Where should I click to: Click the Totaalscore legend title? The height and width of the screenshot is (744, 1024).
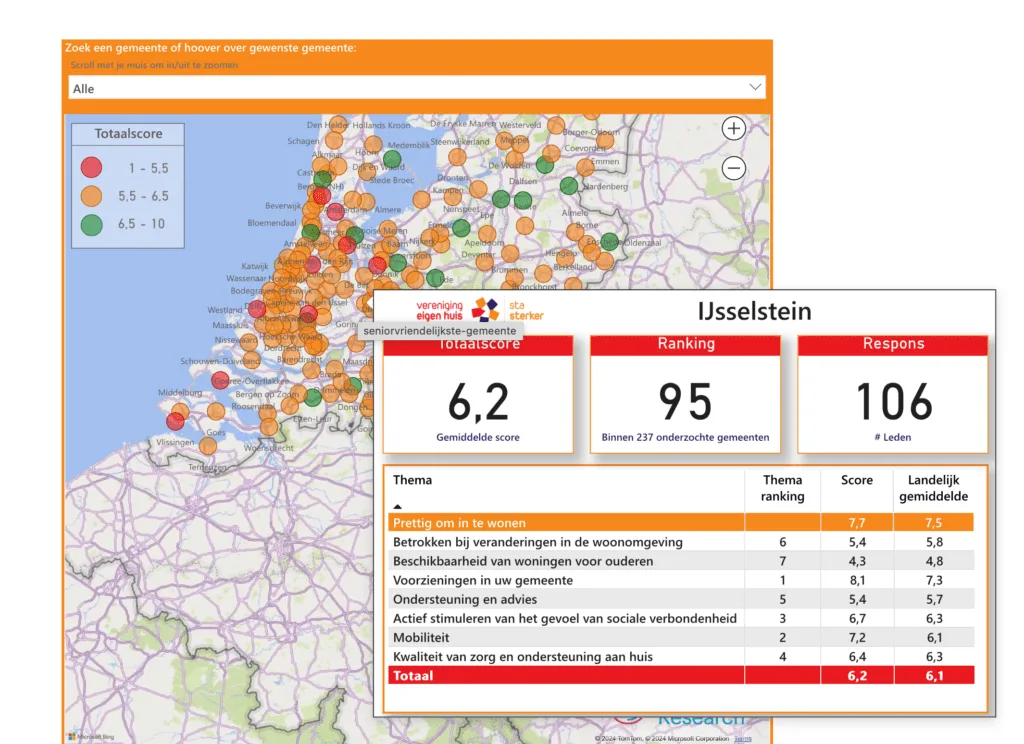[x=128, y=133]
